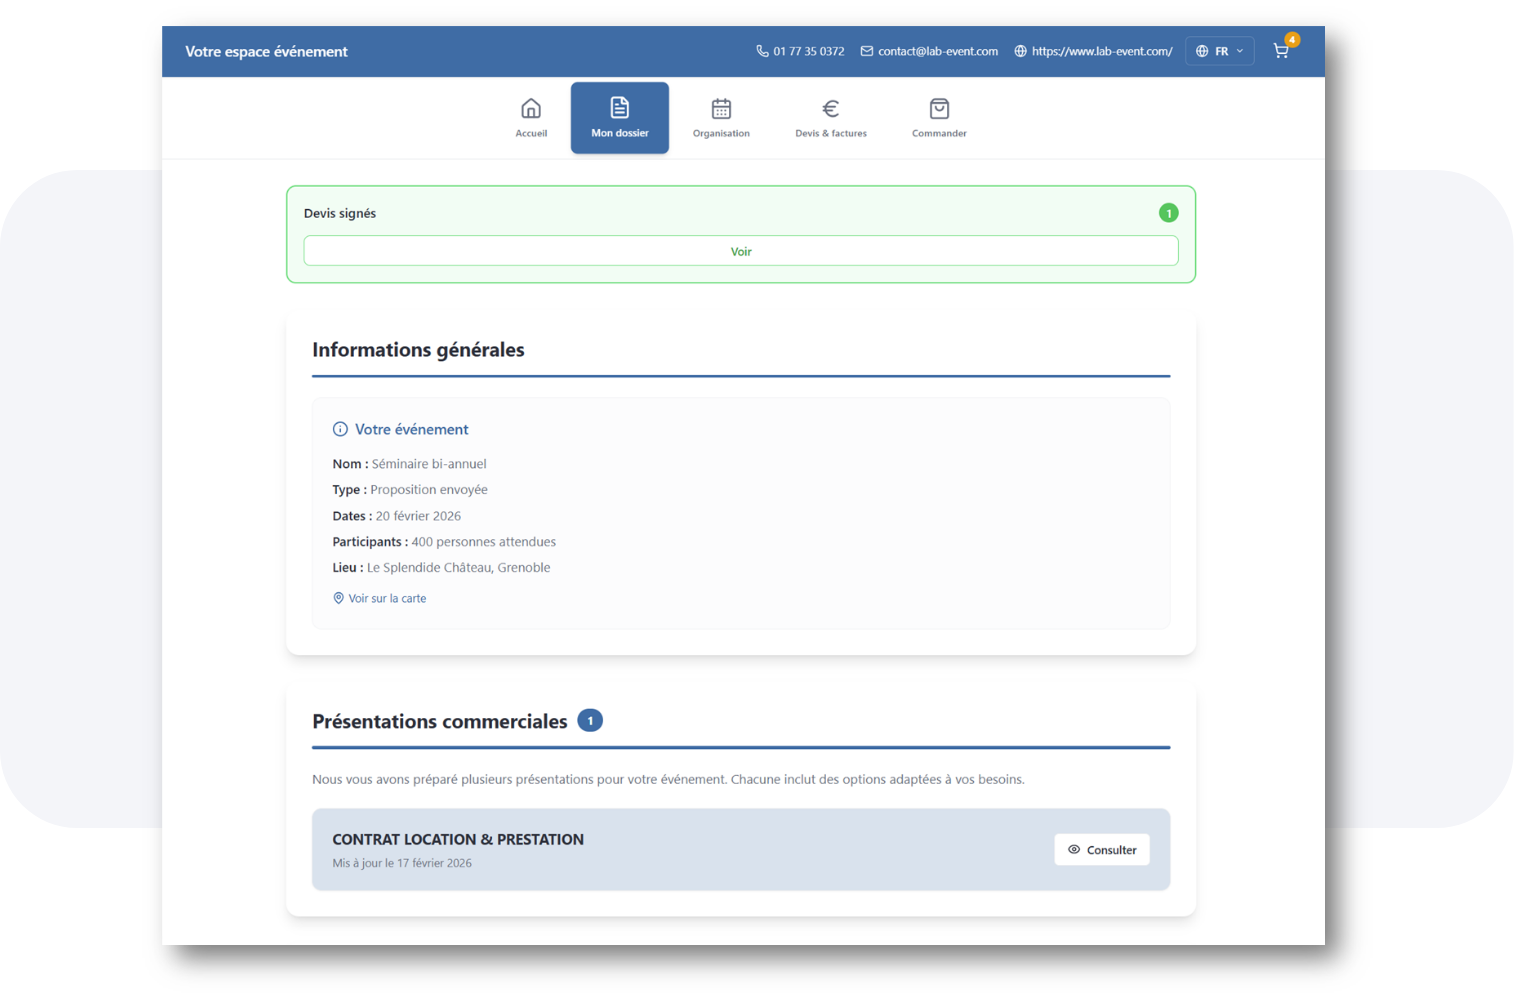Open the FR language dropdown
The width and height of the screenshot is (1514, 998).
tap(1219, 51)
